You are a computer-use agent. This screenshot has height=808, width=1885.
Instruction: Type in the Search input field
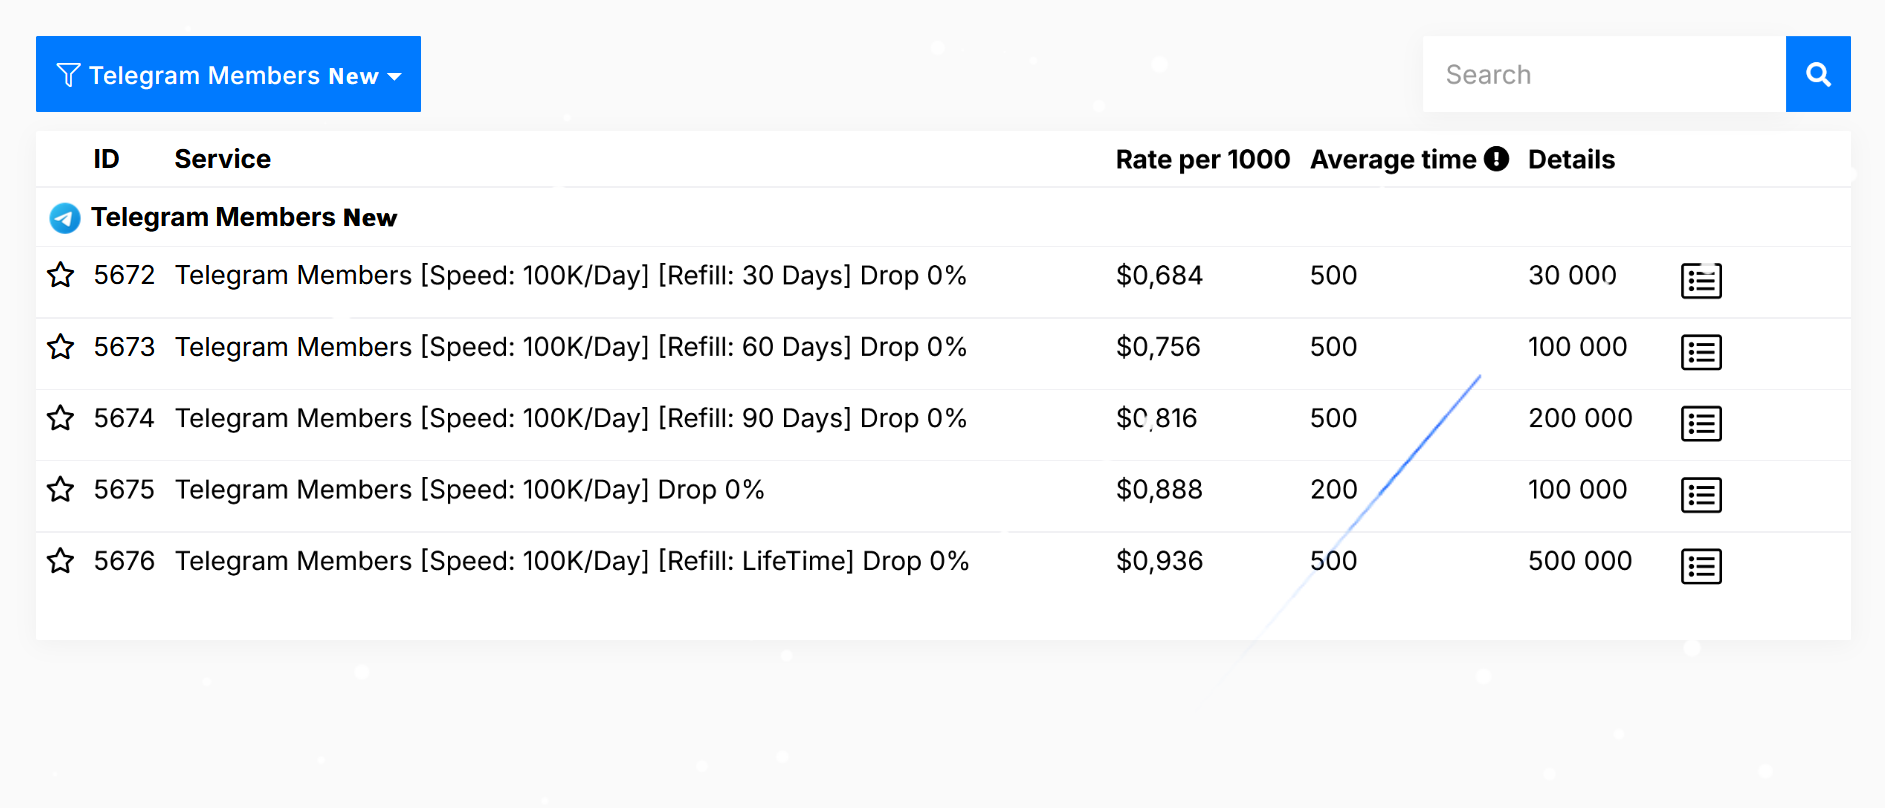click(x=1603, y=75)
